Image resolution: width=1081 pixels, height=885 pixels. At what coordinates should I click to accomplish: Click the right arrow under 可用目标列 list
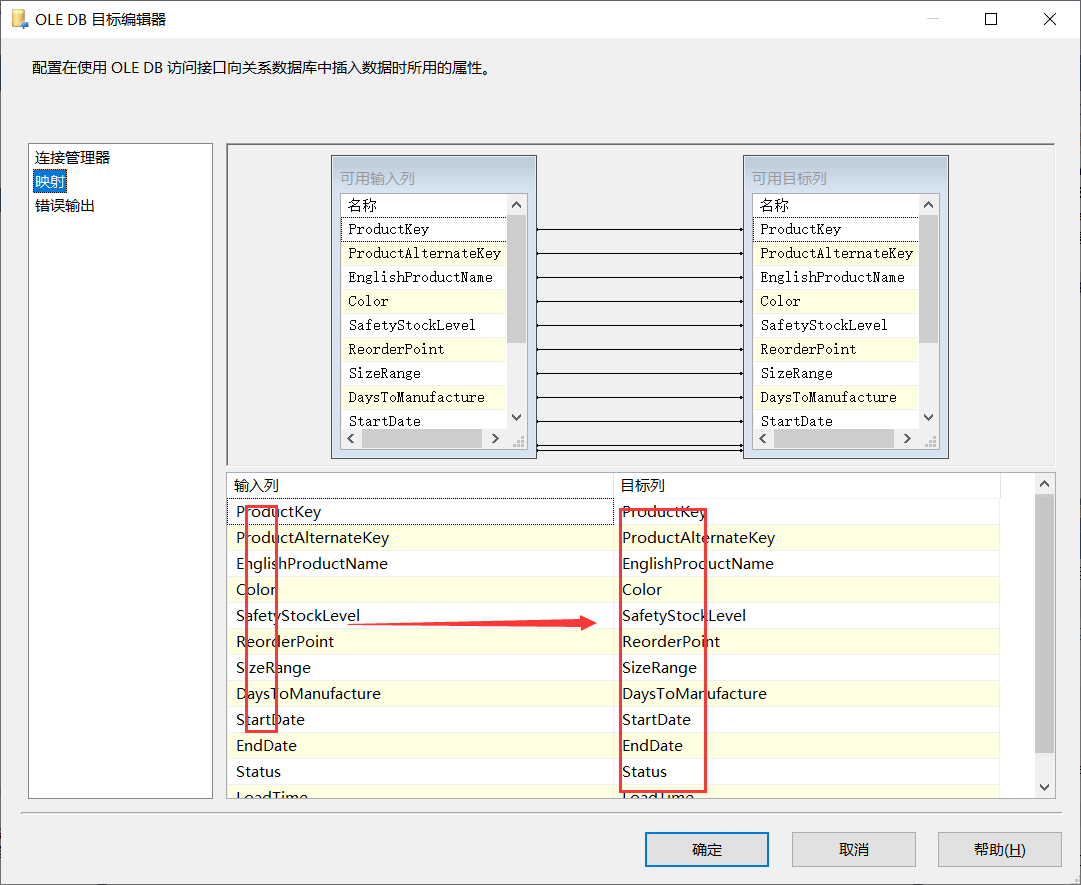907,438
